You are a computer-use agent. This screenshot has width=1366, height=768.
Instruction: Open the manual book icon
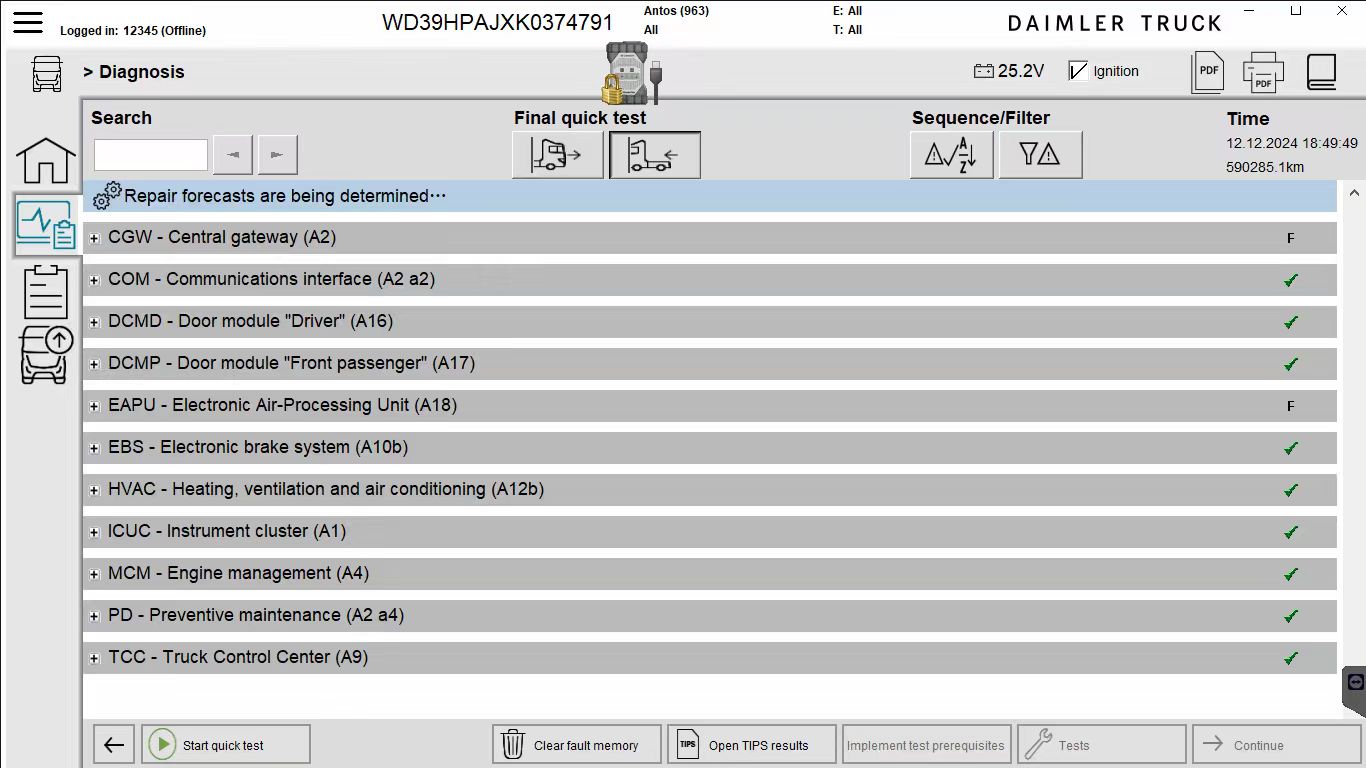[x=1321, y=72]
